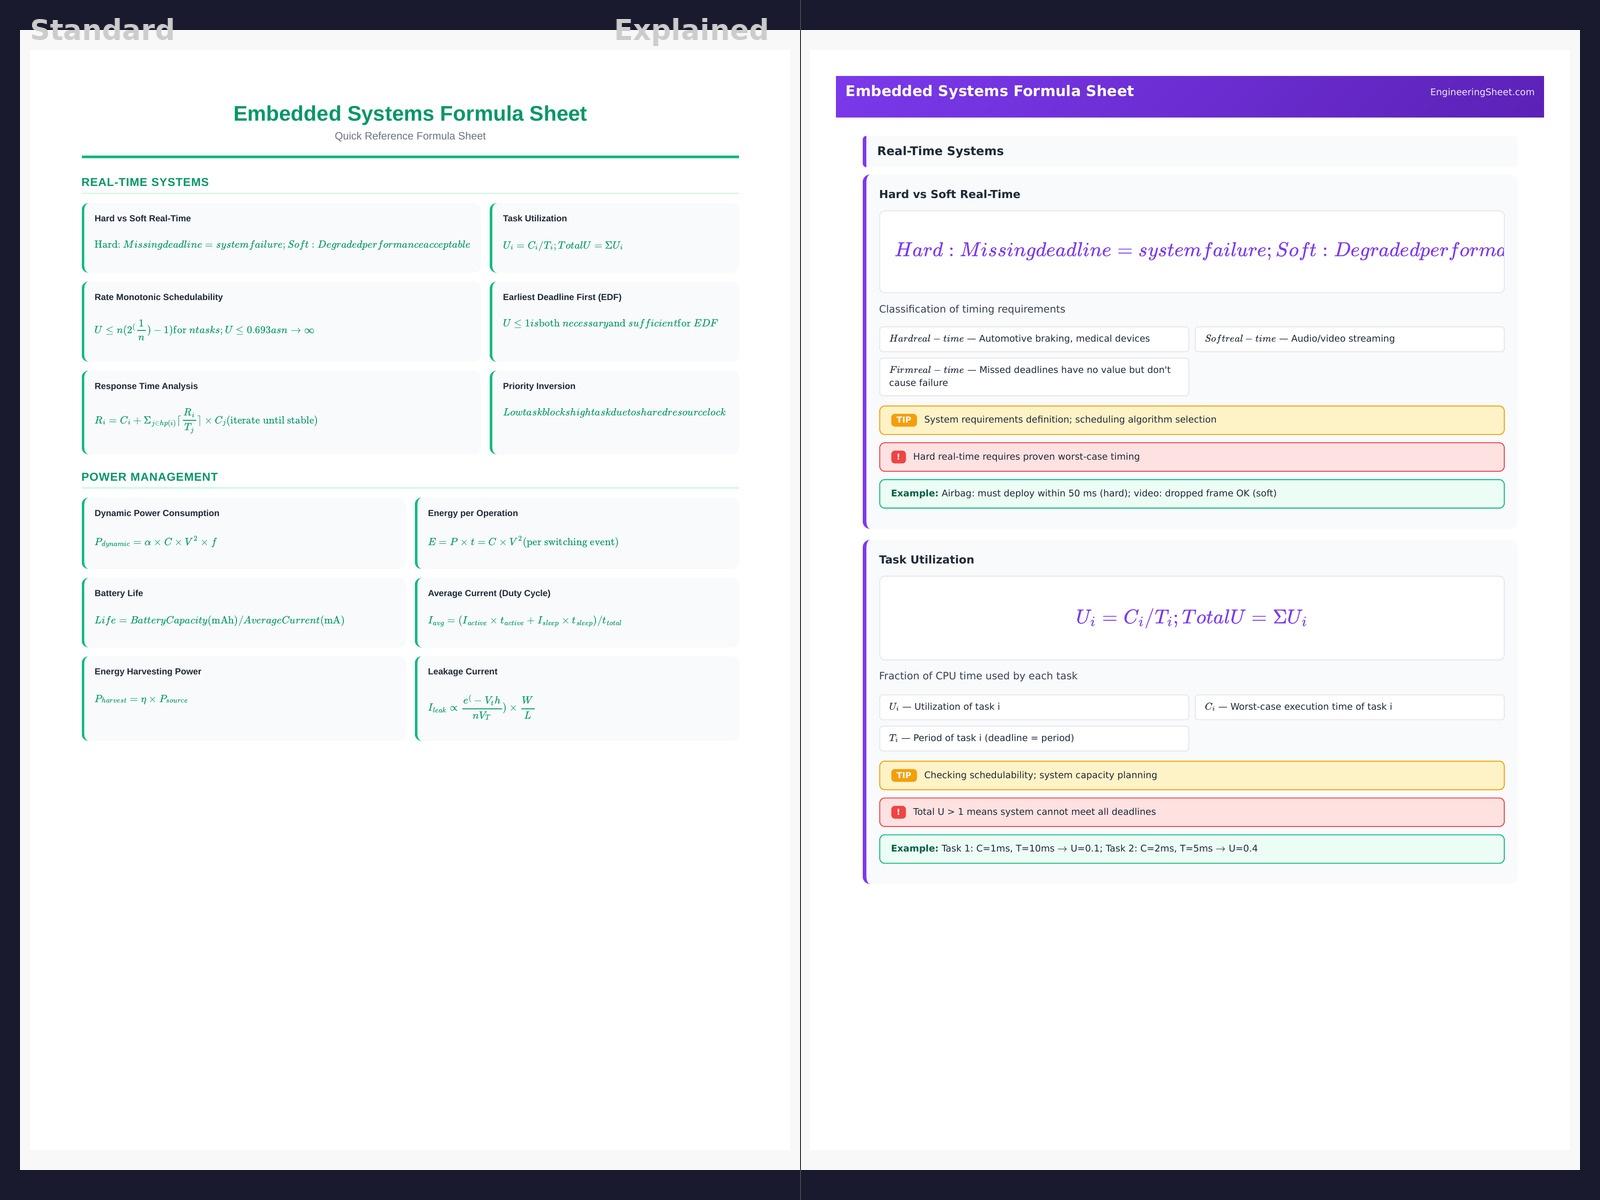Click the Battery Life formula card

coord(245,612)
